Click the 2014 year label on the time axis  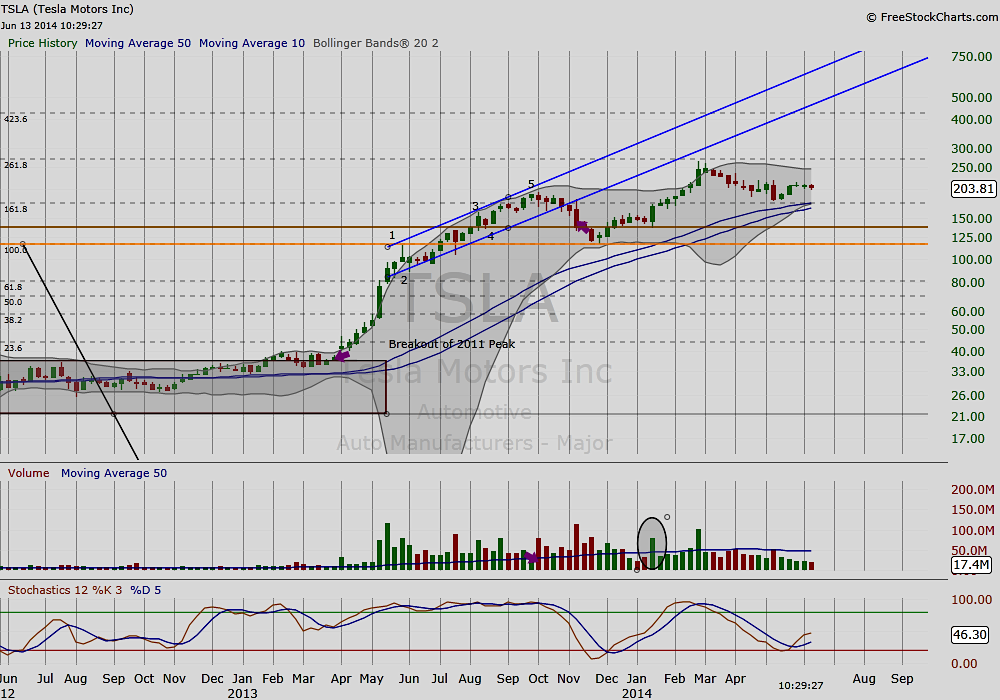[636, 693]
